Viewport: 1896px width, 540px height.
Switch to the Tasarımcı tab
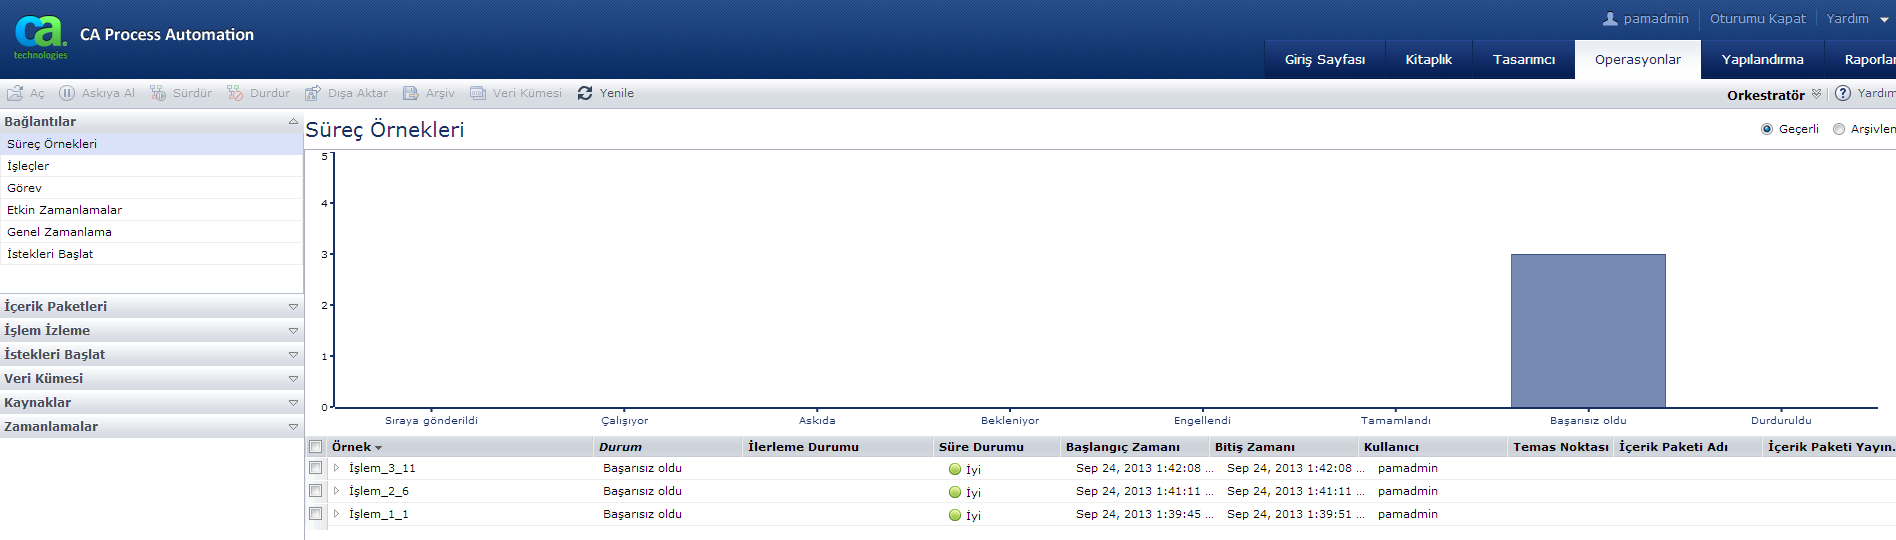click(1524, 60)
